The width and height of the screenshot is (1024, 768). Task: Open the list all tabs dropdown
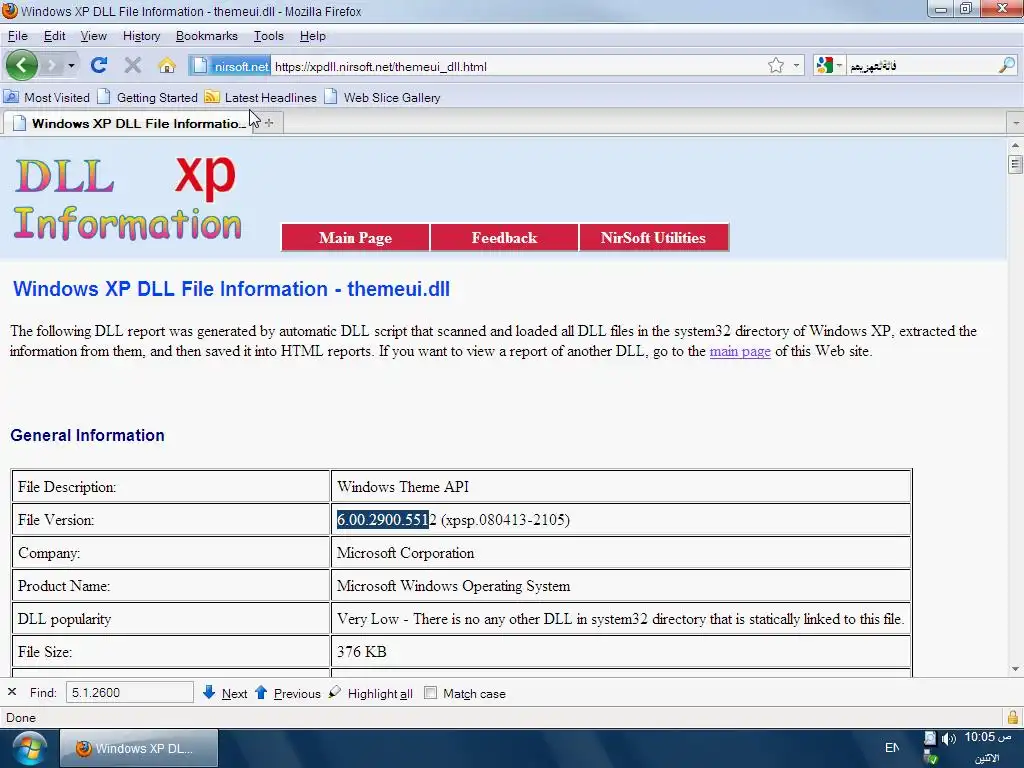[1016, 123]
